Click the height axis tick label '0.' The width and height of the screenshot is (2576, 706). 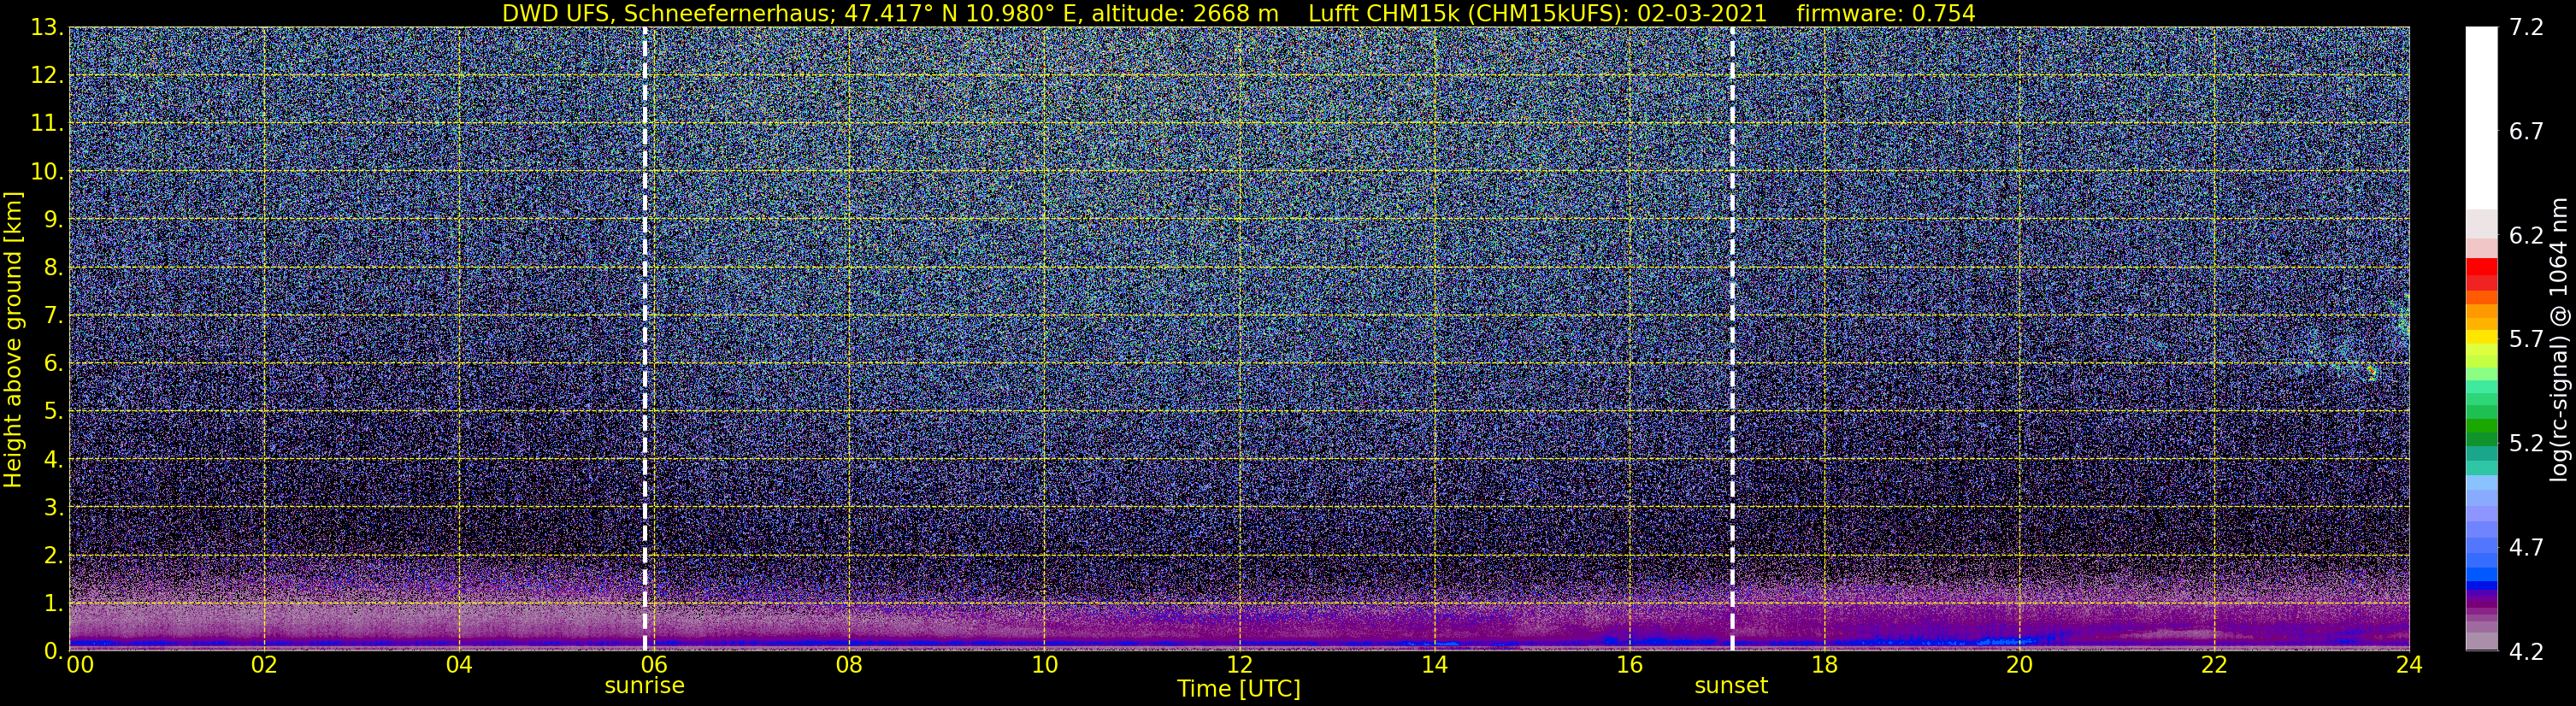pos(53,651)
